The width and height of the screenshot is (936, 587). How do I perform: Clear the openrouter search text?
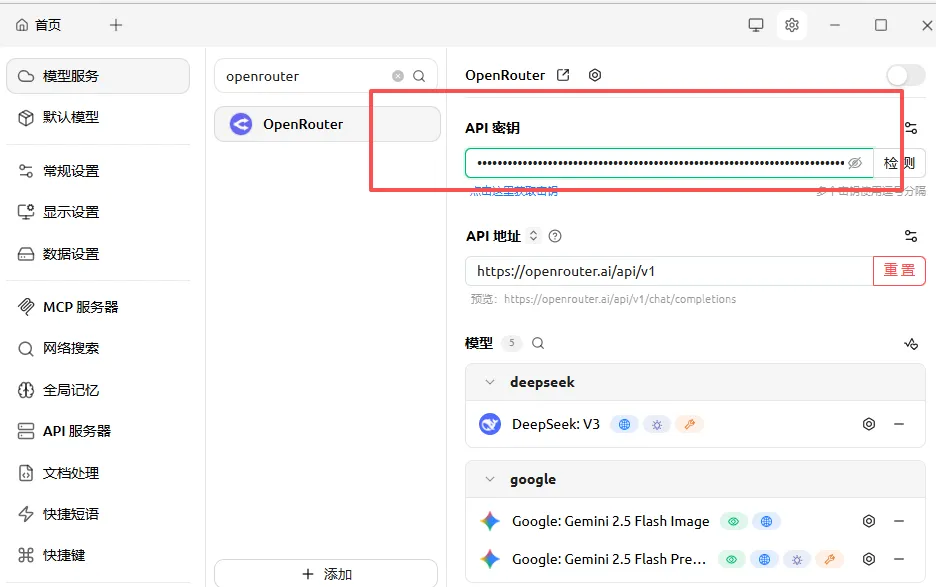[x=398, y=76]
